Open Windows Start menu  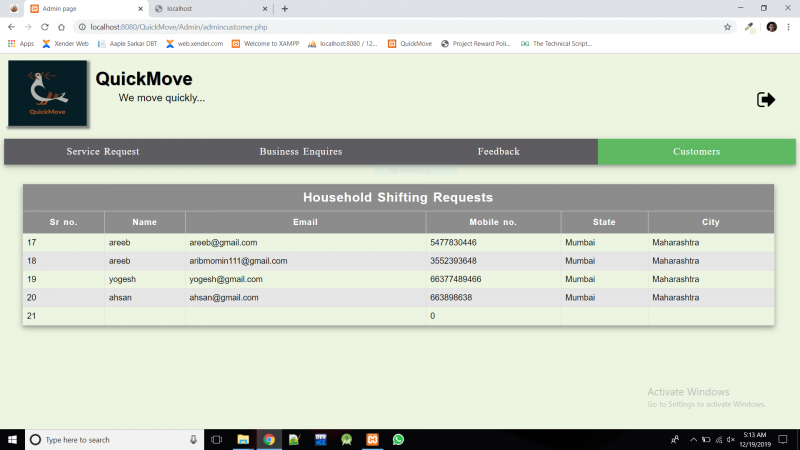pos(12,439)
